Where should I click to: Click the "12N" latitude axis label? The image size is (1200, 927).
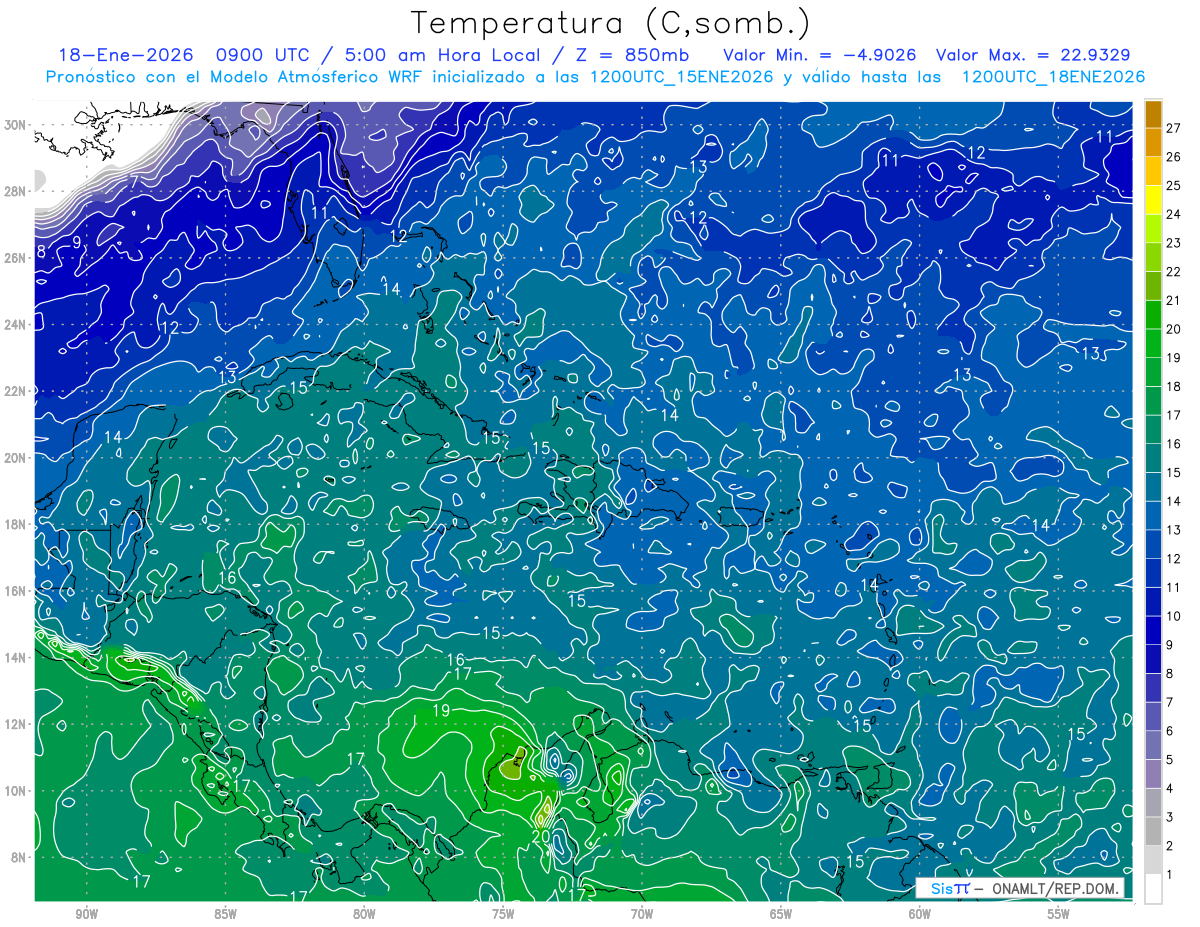15,724
